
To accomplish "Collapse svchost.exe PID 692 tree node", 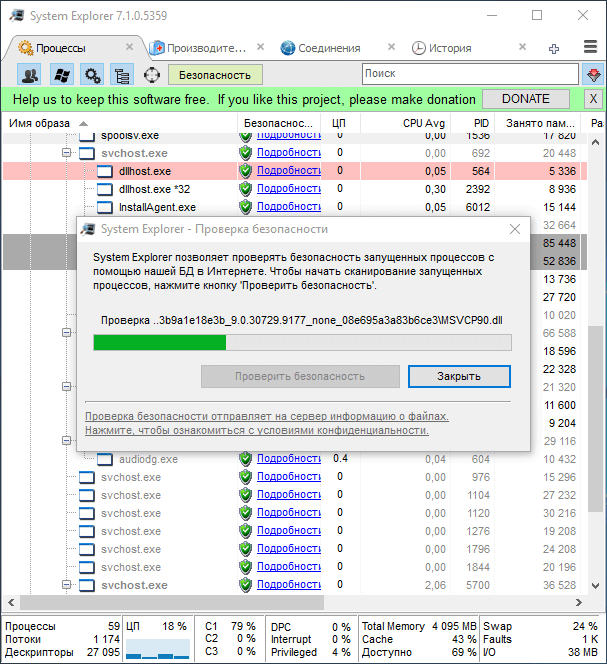I will pyautogui.click(x=67, y=152).
